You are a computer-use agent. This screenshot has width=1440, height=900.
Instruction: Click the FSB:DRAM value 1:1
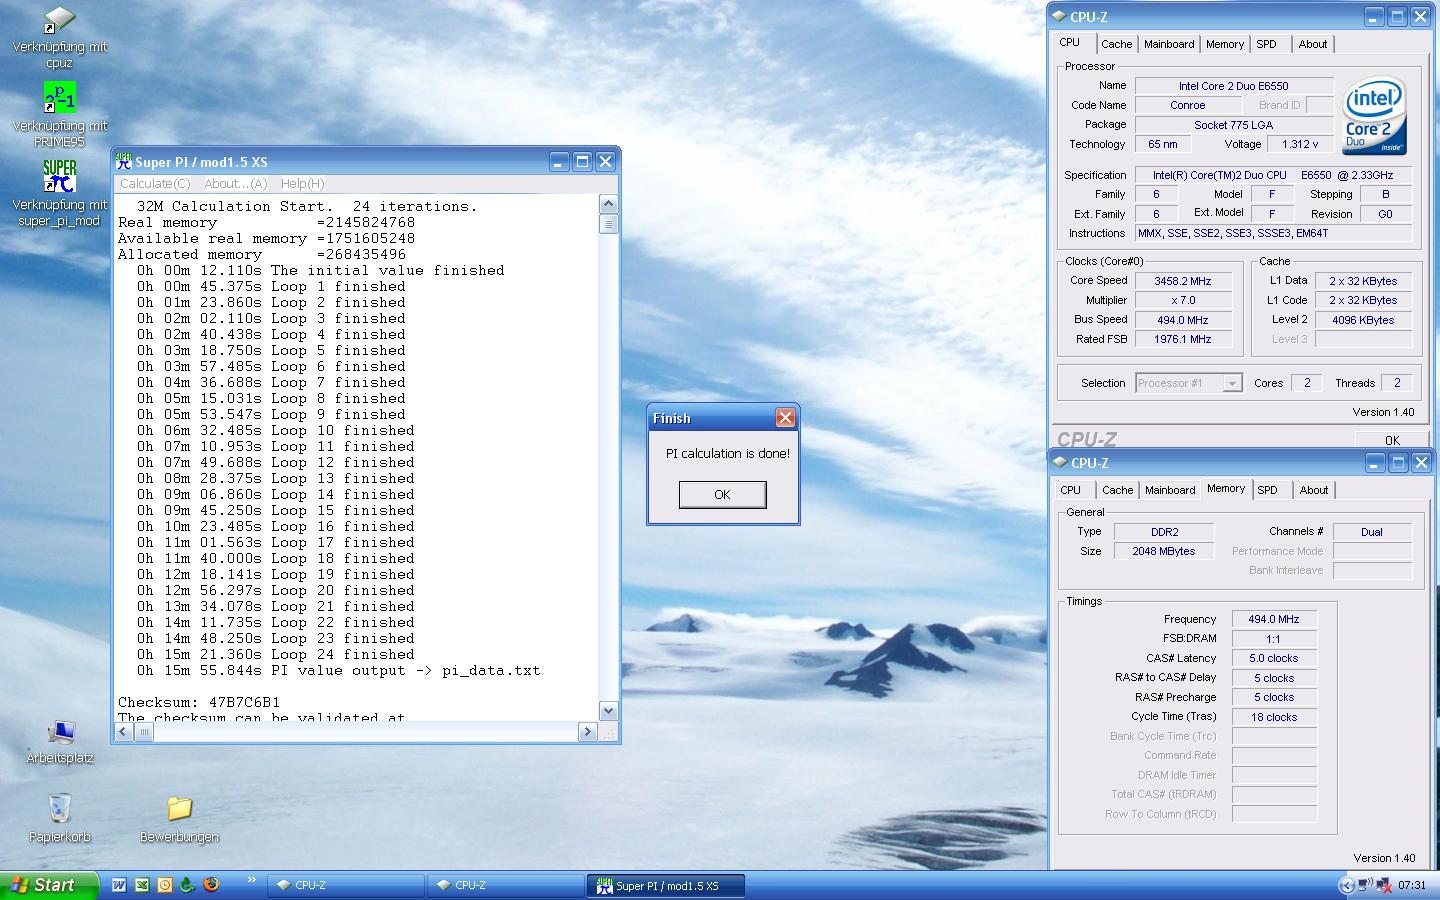pos(1274,639)
